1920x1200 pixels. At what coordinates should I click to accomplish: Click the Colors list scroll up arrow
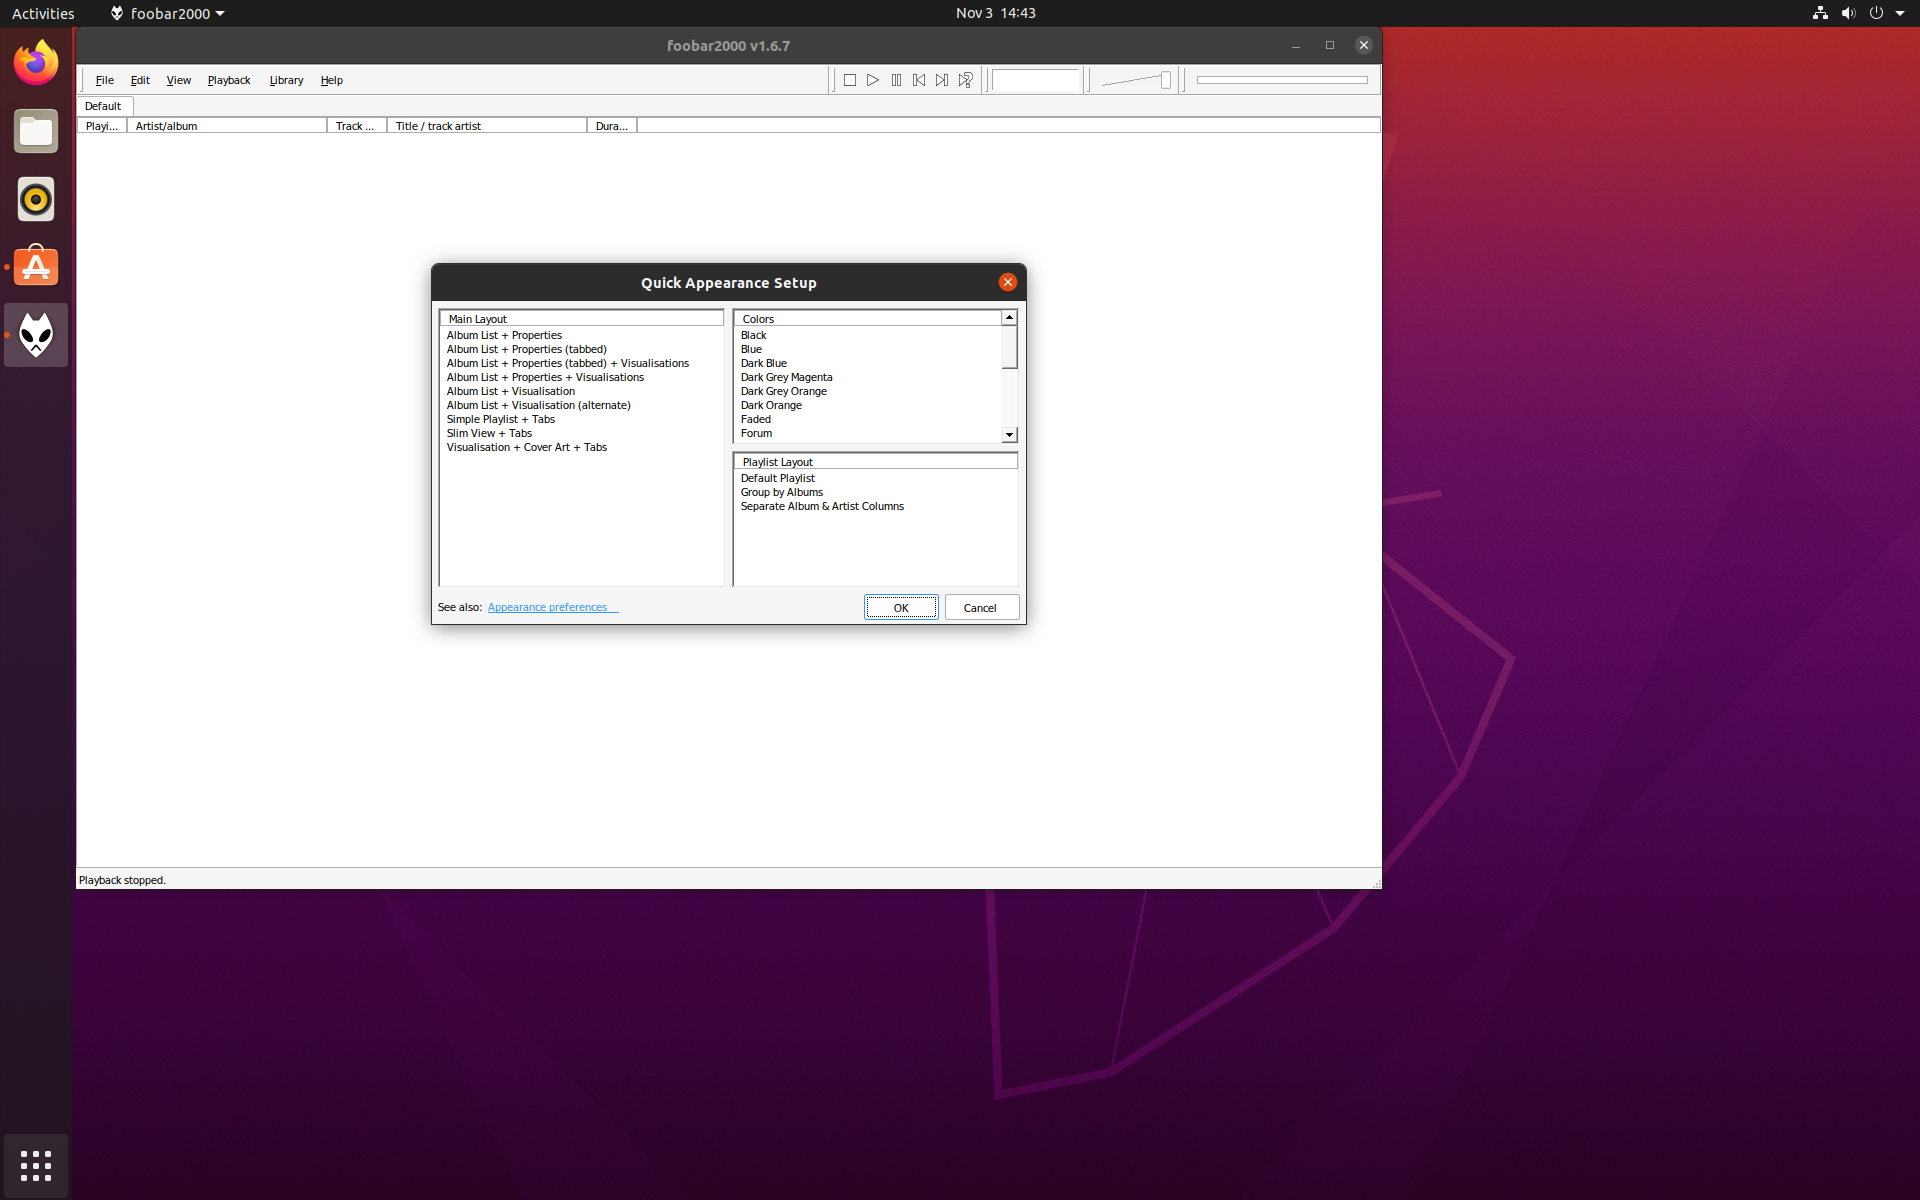point(1009,317)
